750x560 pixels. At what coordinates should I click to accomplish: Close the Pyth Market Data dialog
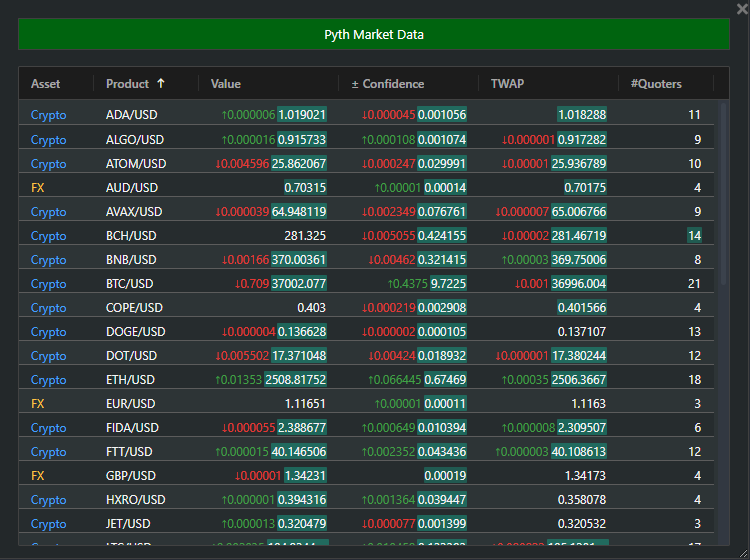[742, 9]
